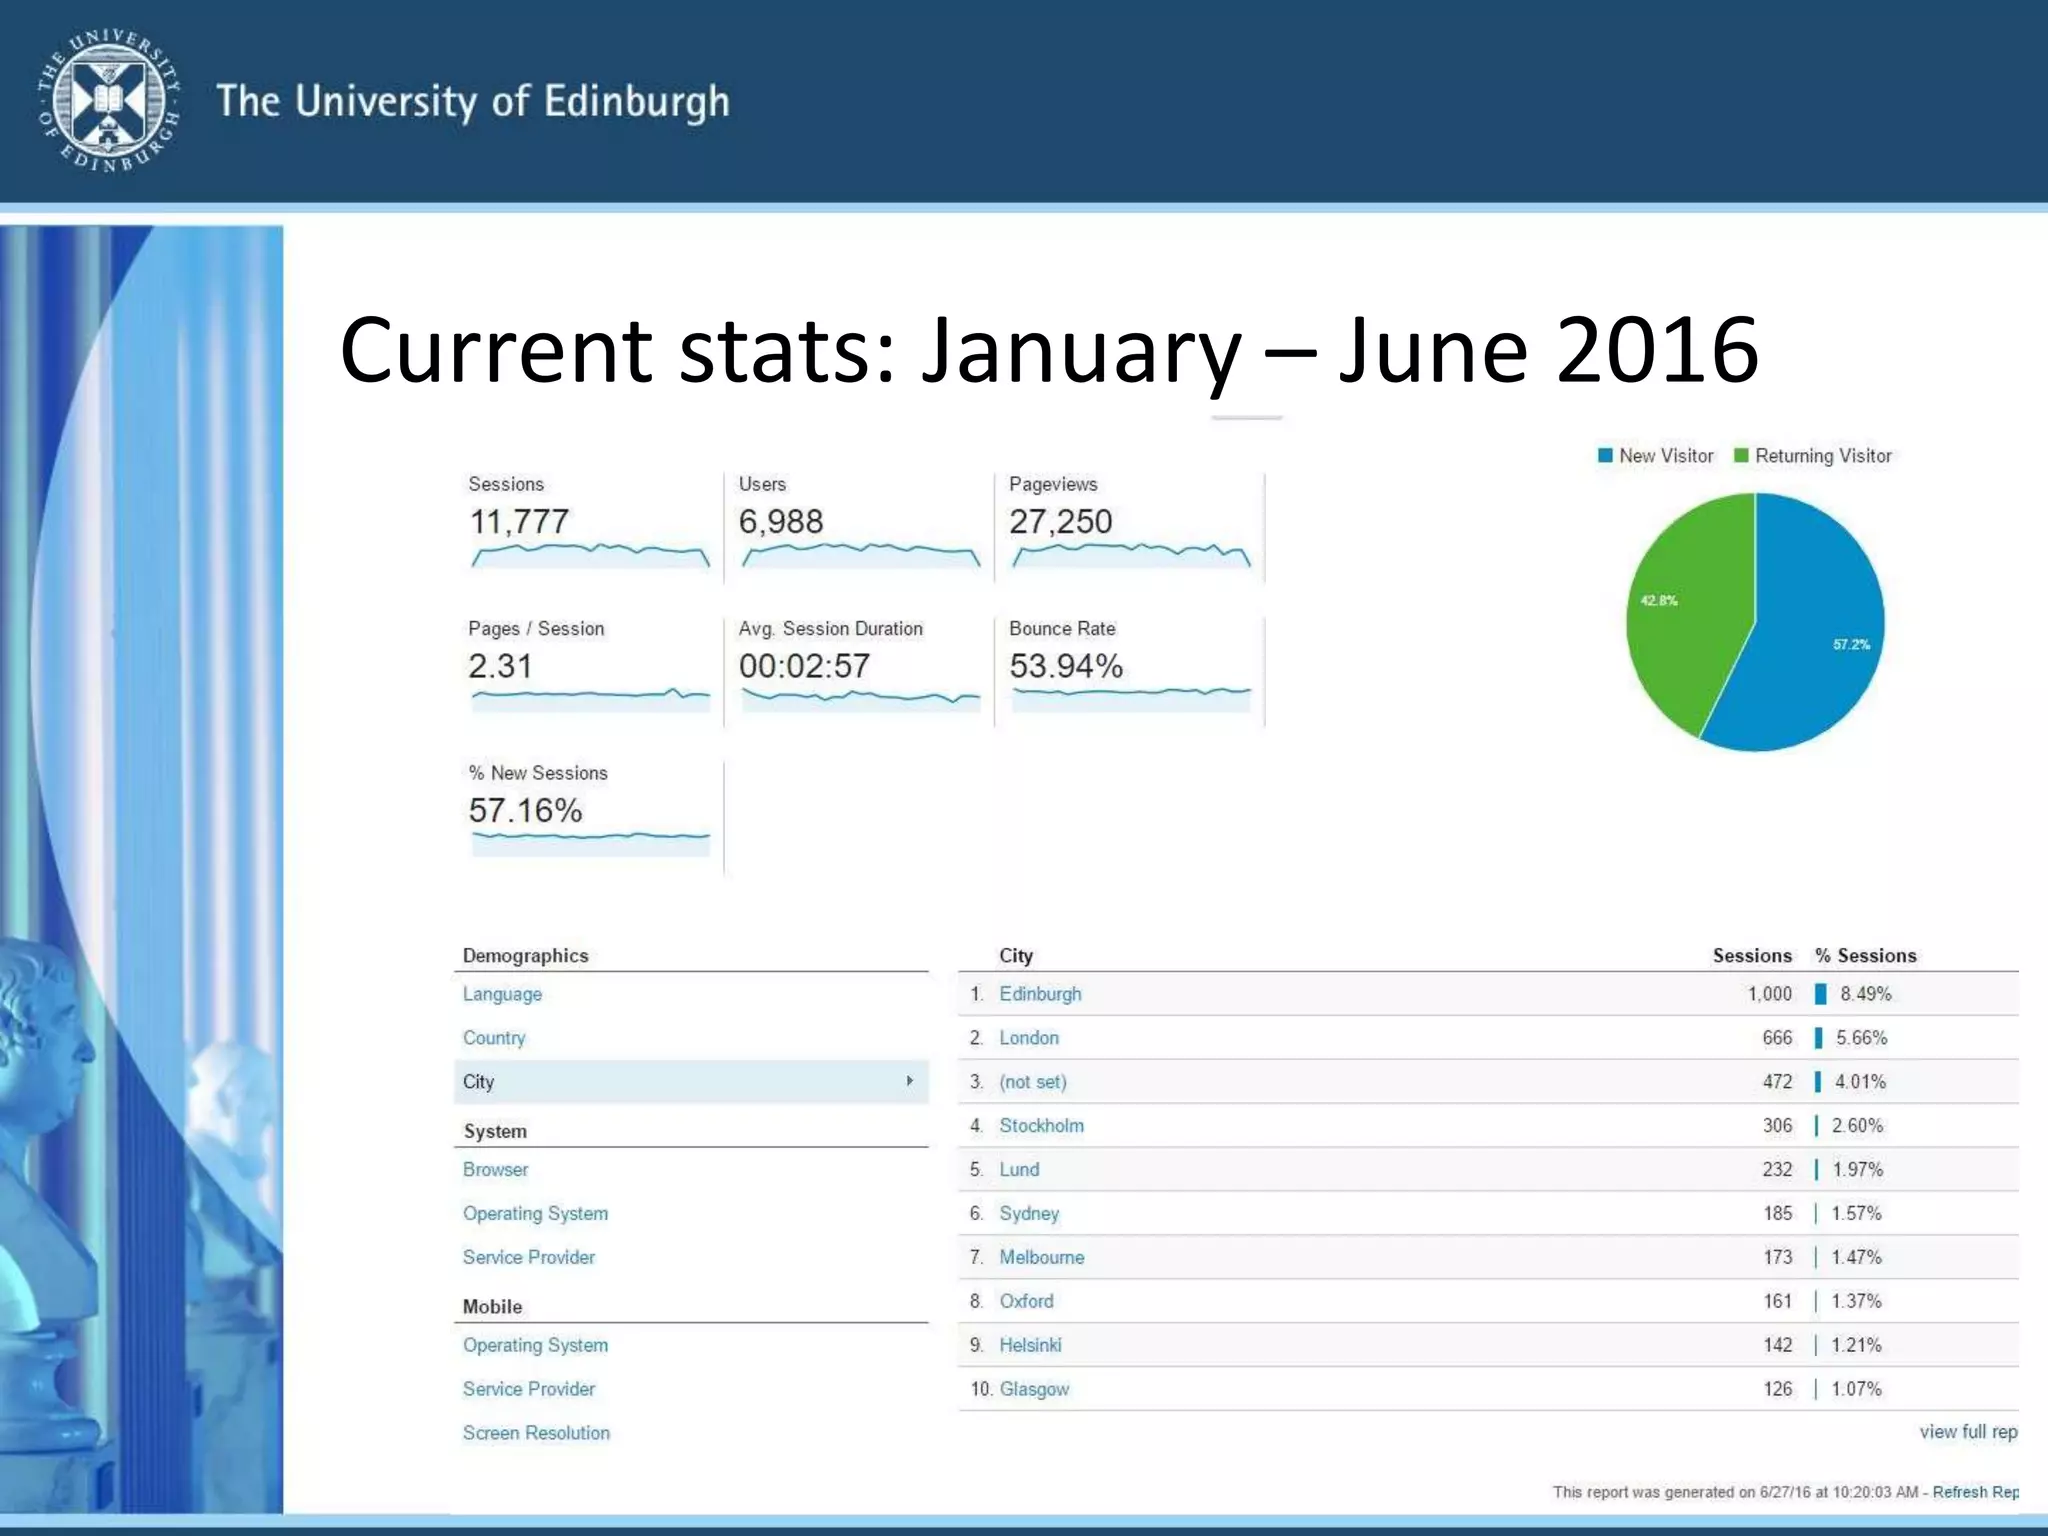This screenshot has width=2048, height=1536.
Task: Click the 1.07% value for Glasgow
Action: tap(1856, 1389)
